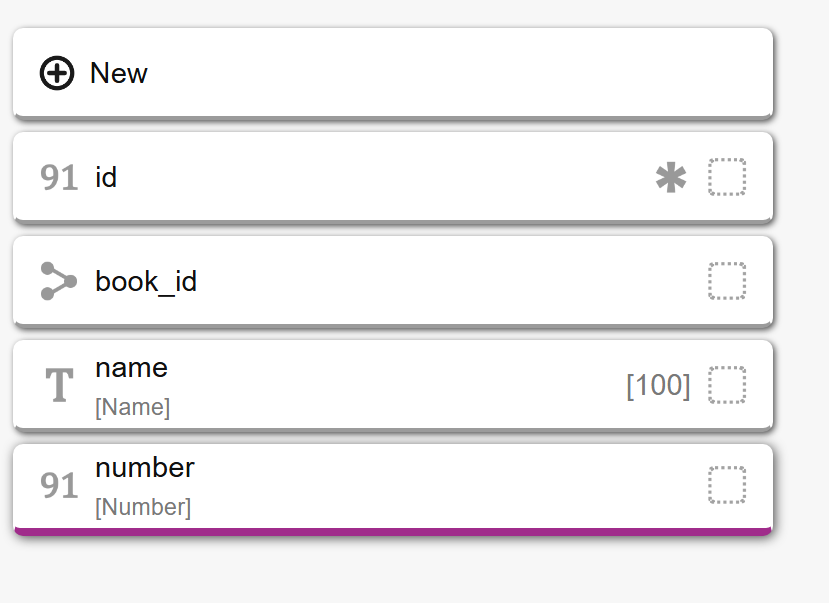829x603 pixels.
Task: Click the text type icon beside name
Action: [59, 385]
